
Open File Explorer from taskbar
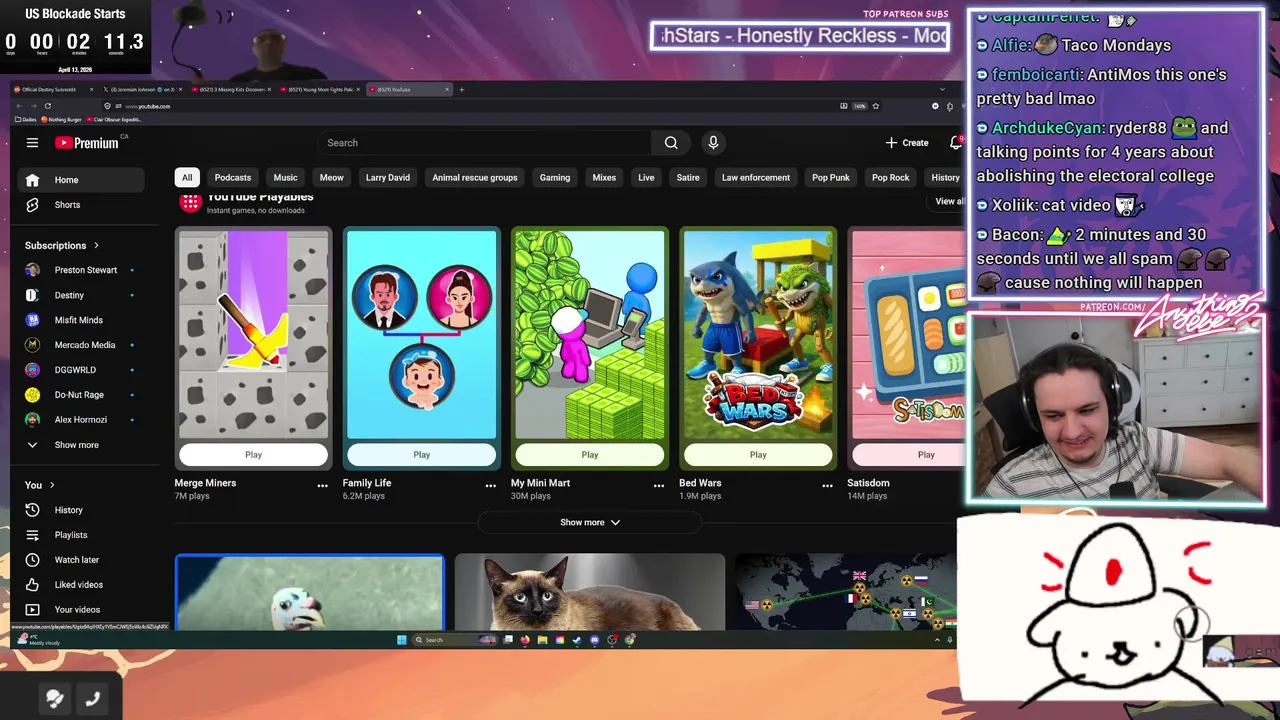click(x=542, y=640)
